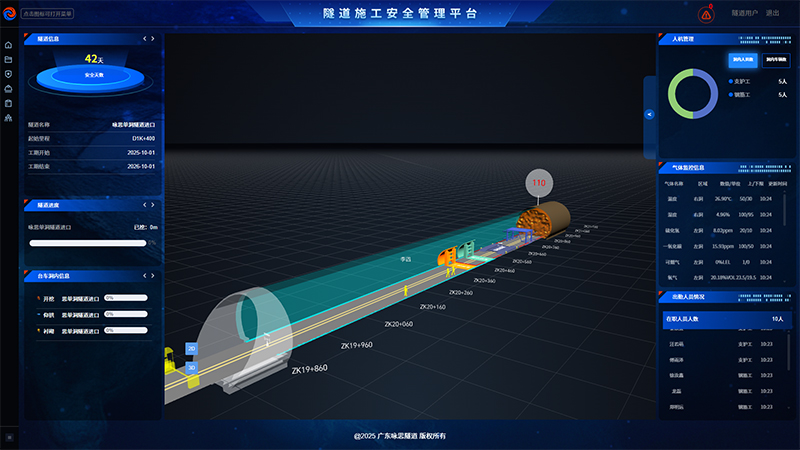Go to next item in 隧道信息 panel
Viewport: 800px width, 450px height.
(x=153, y=39)
